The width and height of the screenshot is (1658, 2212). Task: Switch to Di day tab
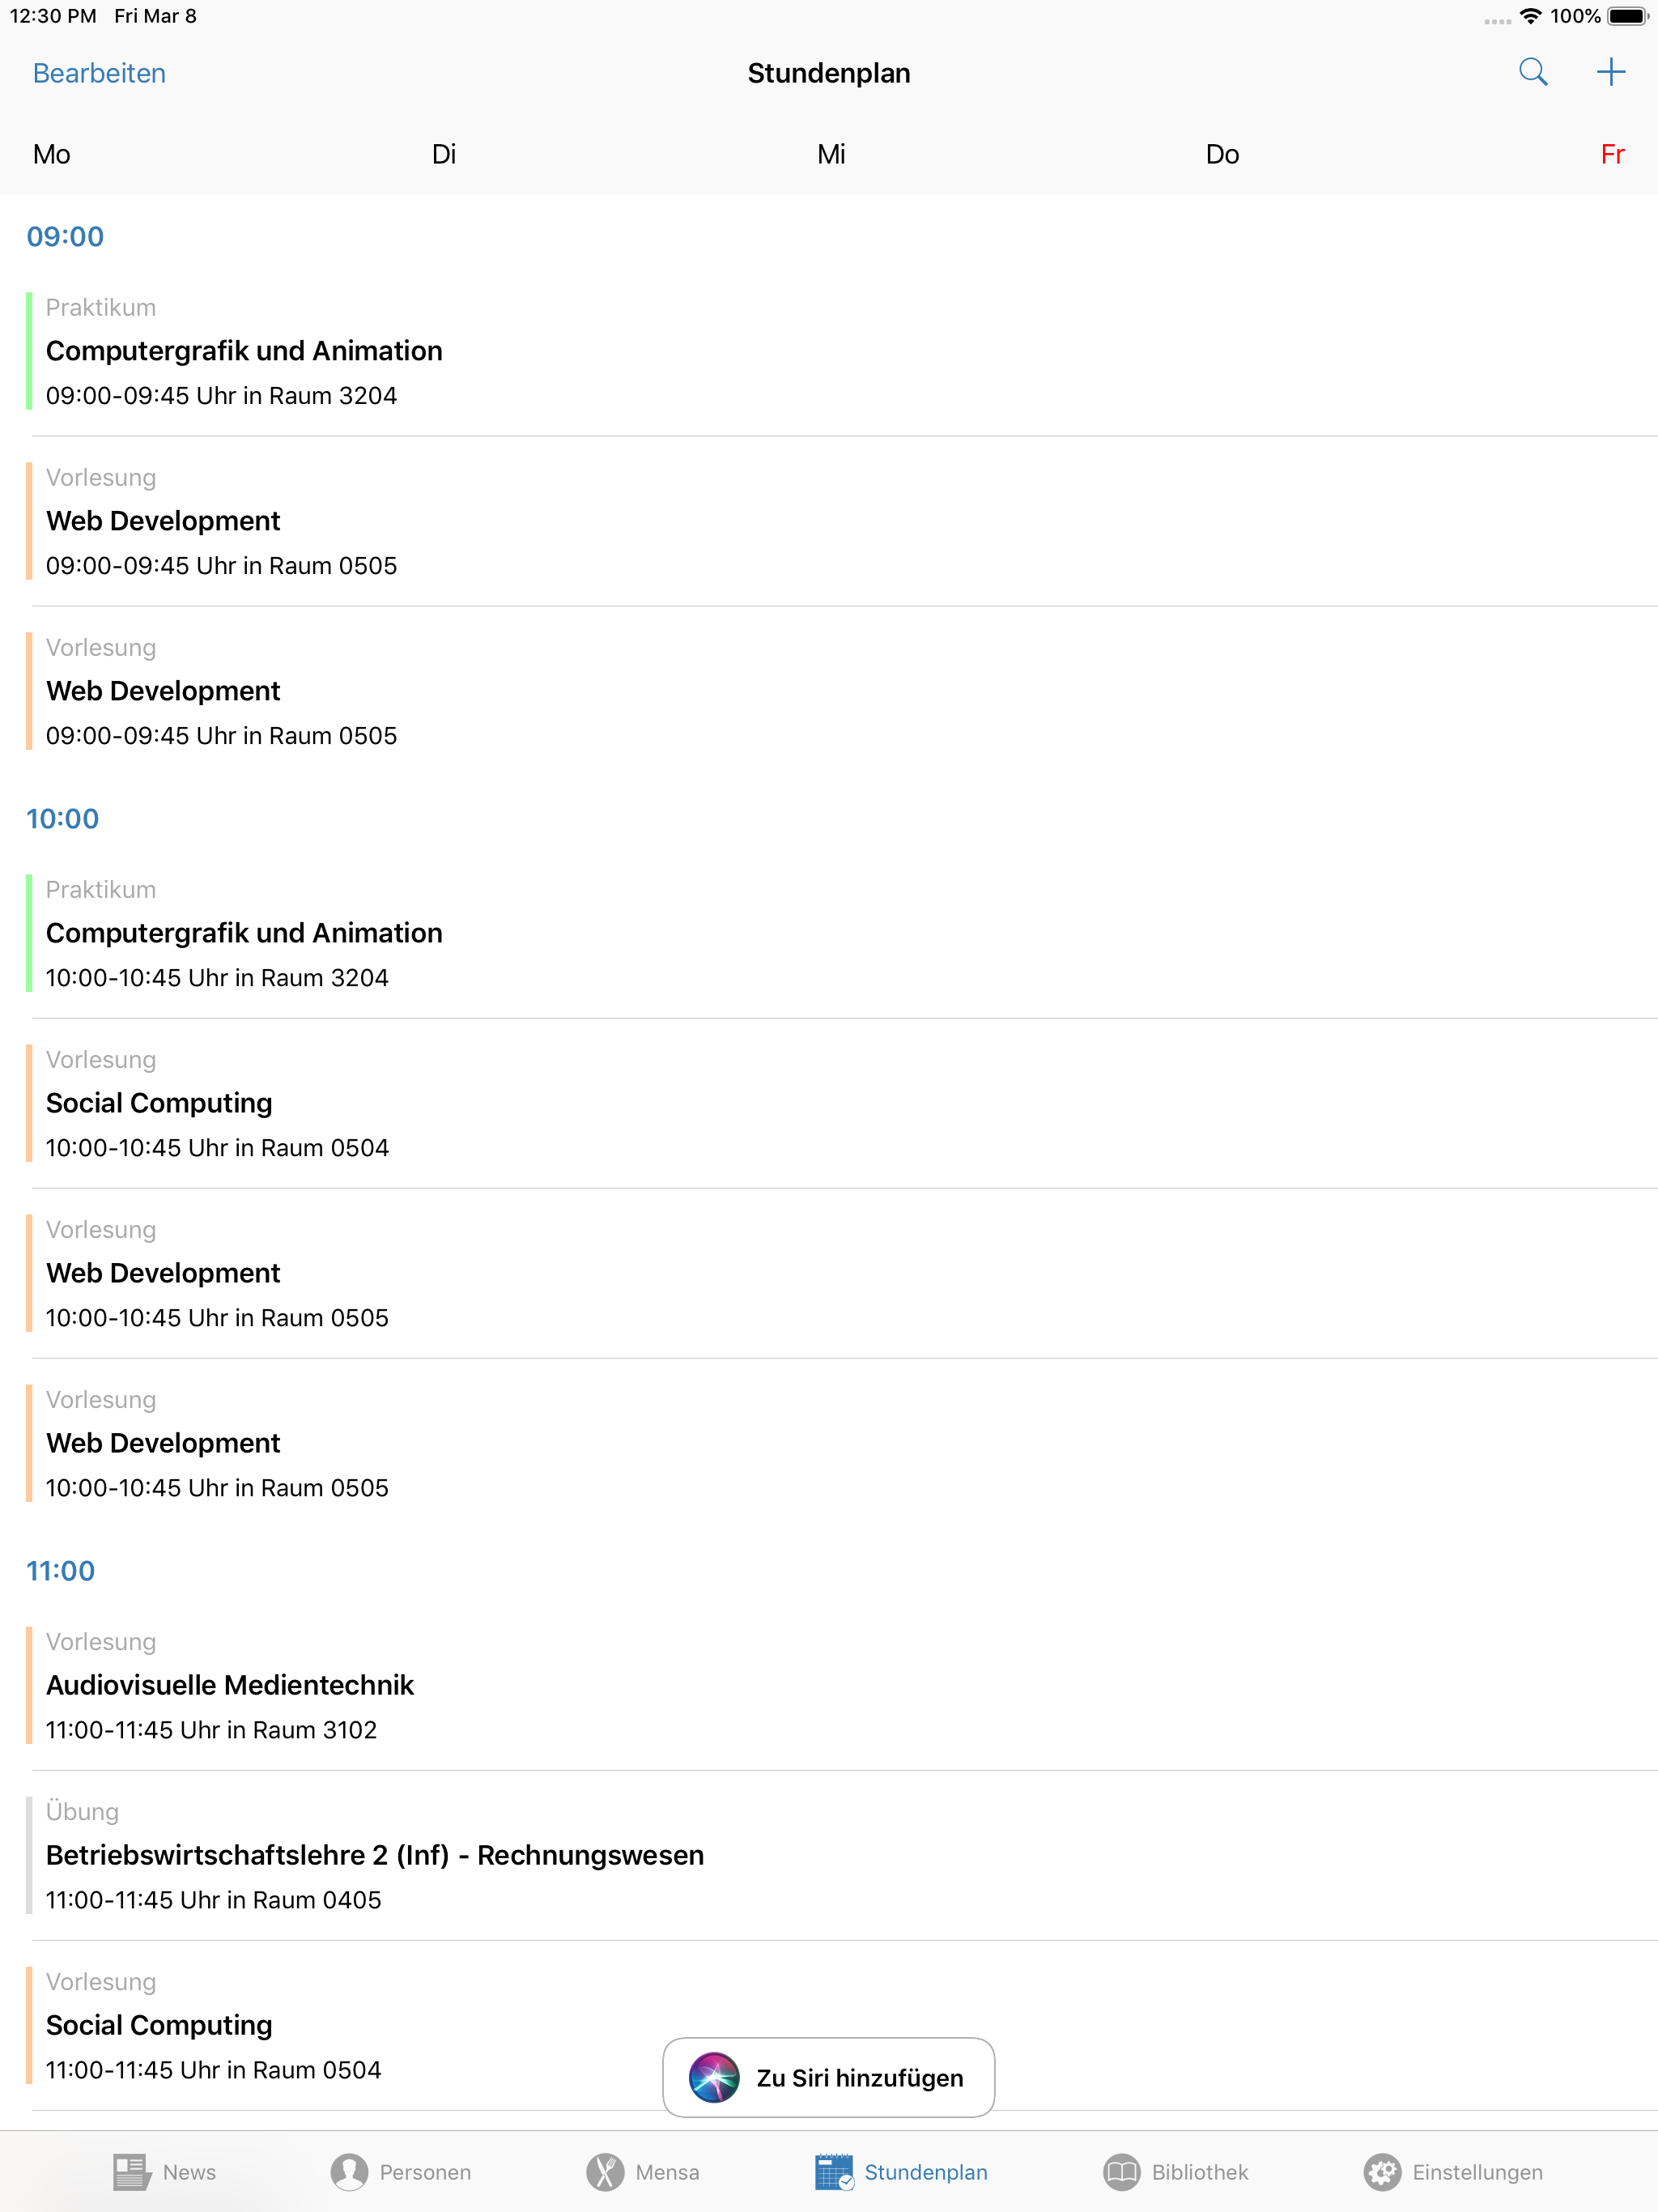tap(444, 154)
